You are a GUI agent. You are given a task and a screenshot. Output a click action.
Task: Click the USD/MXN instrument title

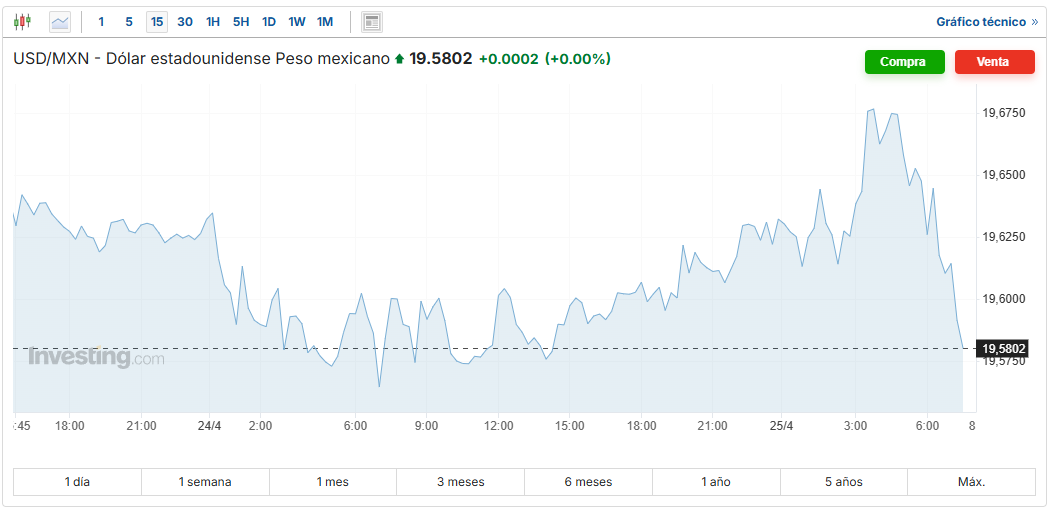click(x=201, y=59)
